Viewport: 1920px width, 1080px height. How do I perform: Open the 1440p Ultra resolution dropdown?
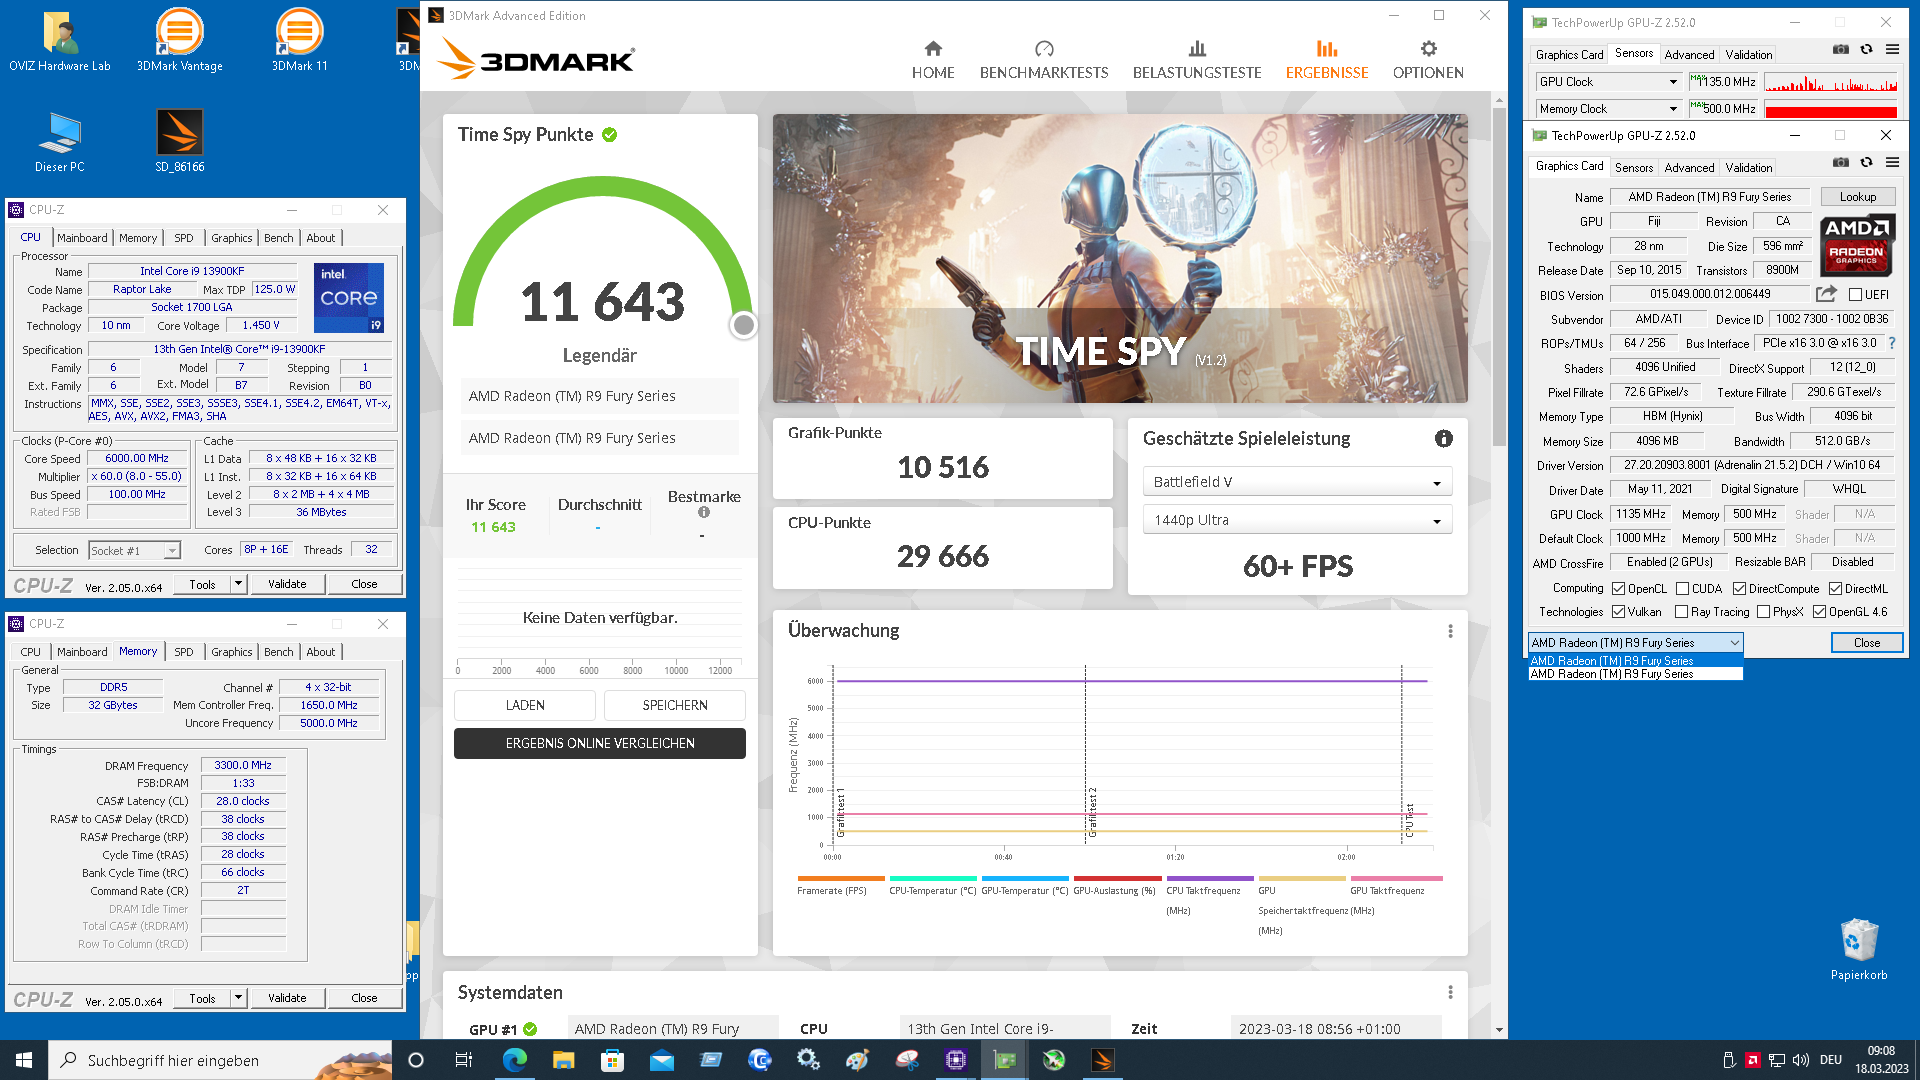pyautogui.click(x=1297, y=520)
